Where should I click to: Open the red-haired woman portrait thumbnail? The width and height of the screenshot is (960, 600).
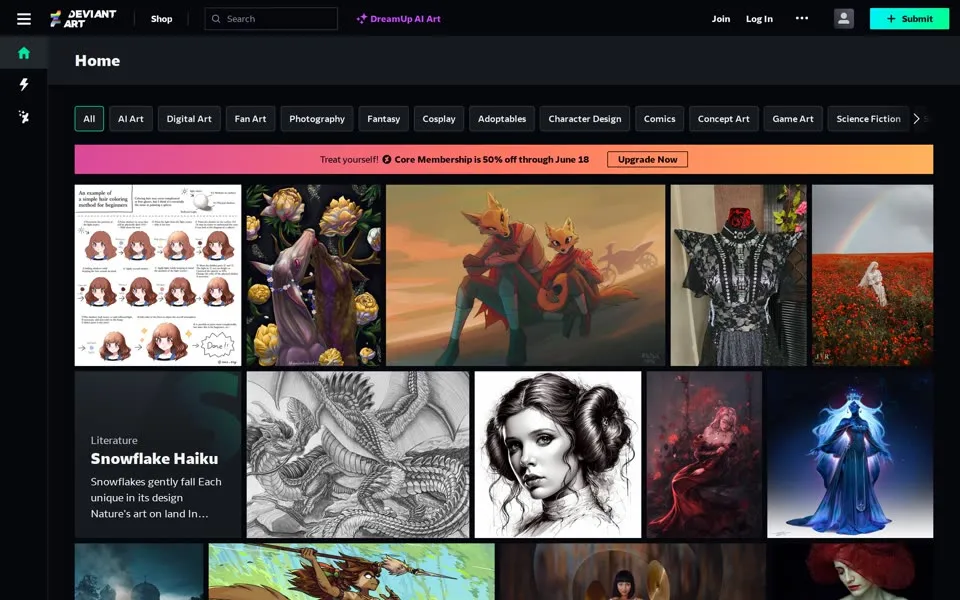(852, 572)
